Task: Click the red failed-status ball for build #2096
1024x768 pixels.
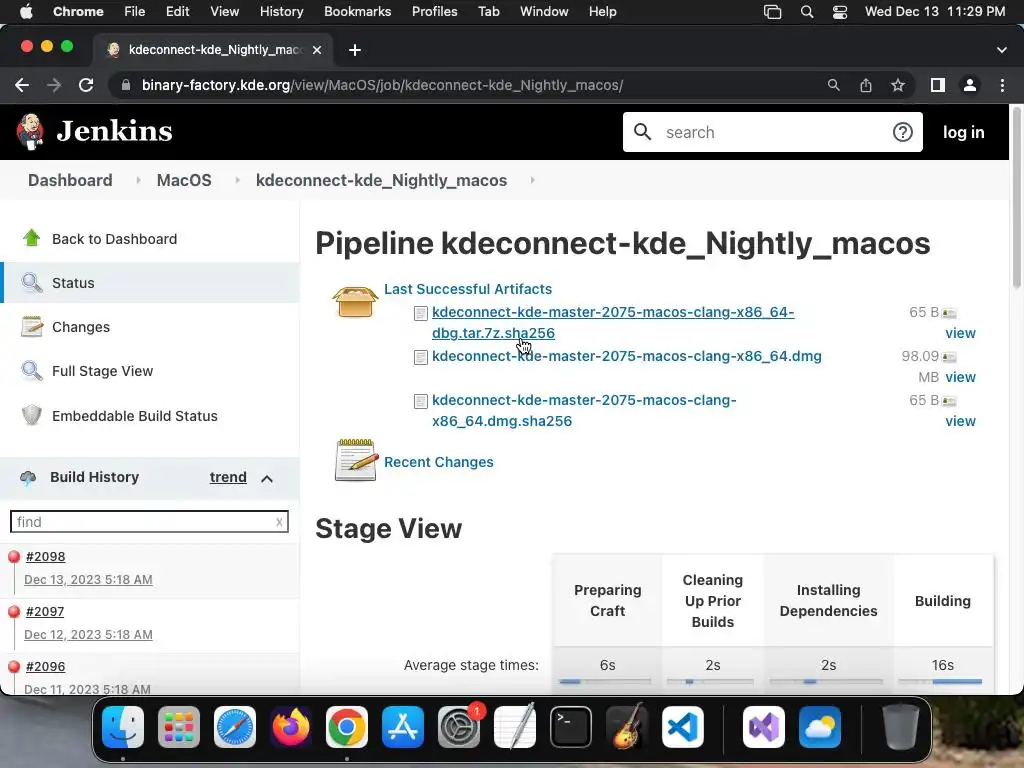Action: click(x=14, y=666)
